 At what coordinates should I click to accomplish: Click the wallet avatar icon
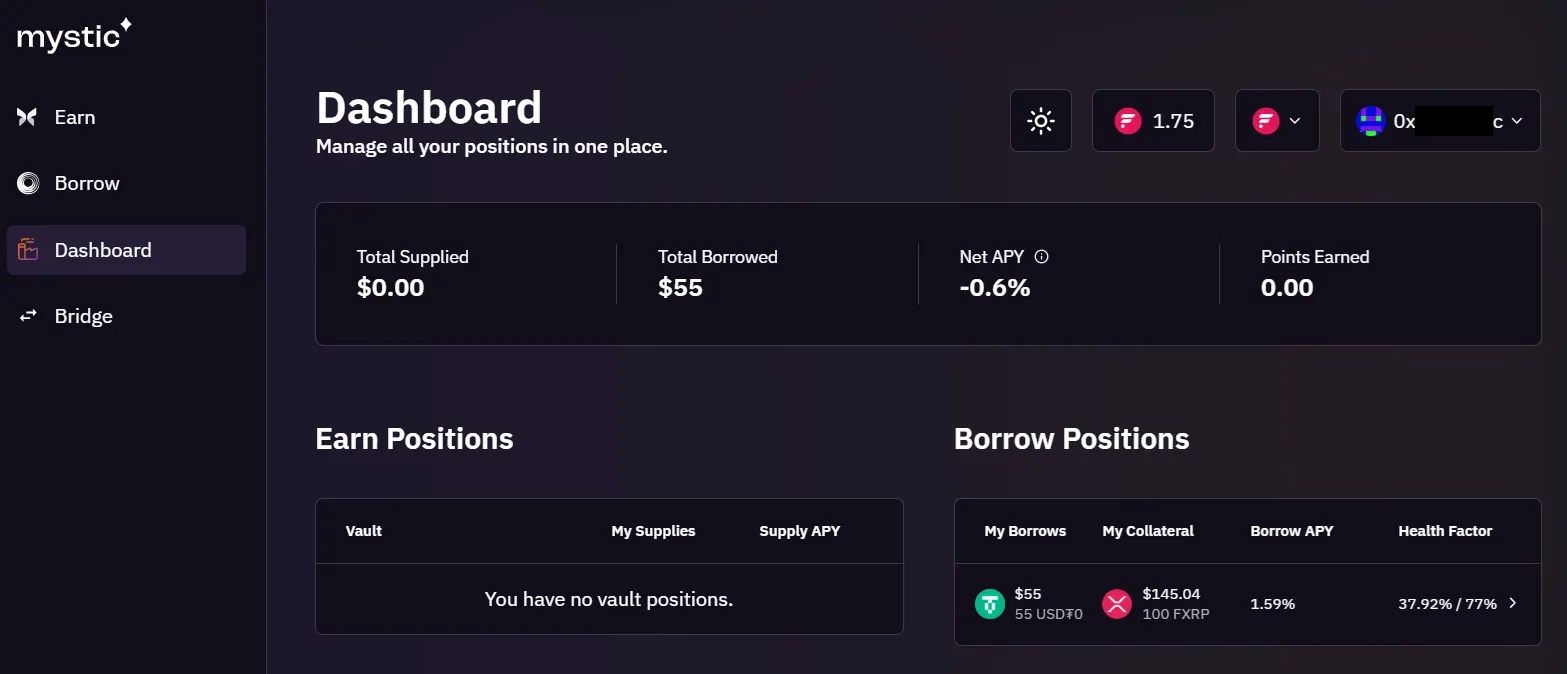pyautogui.click(x=1370, y=121)
